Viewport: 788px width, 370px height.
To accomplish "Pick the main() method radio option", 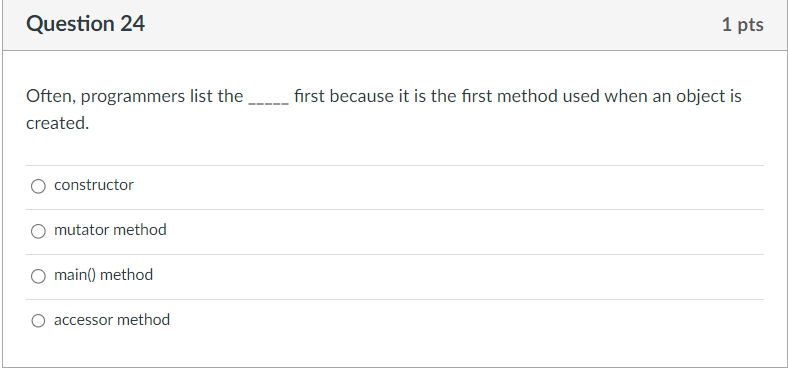I will point(38,276).
